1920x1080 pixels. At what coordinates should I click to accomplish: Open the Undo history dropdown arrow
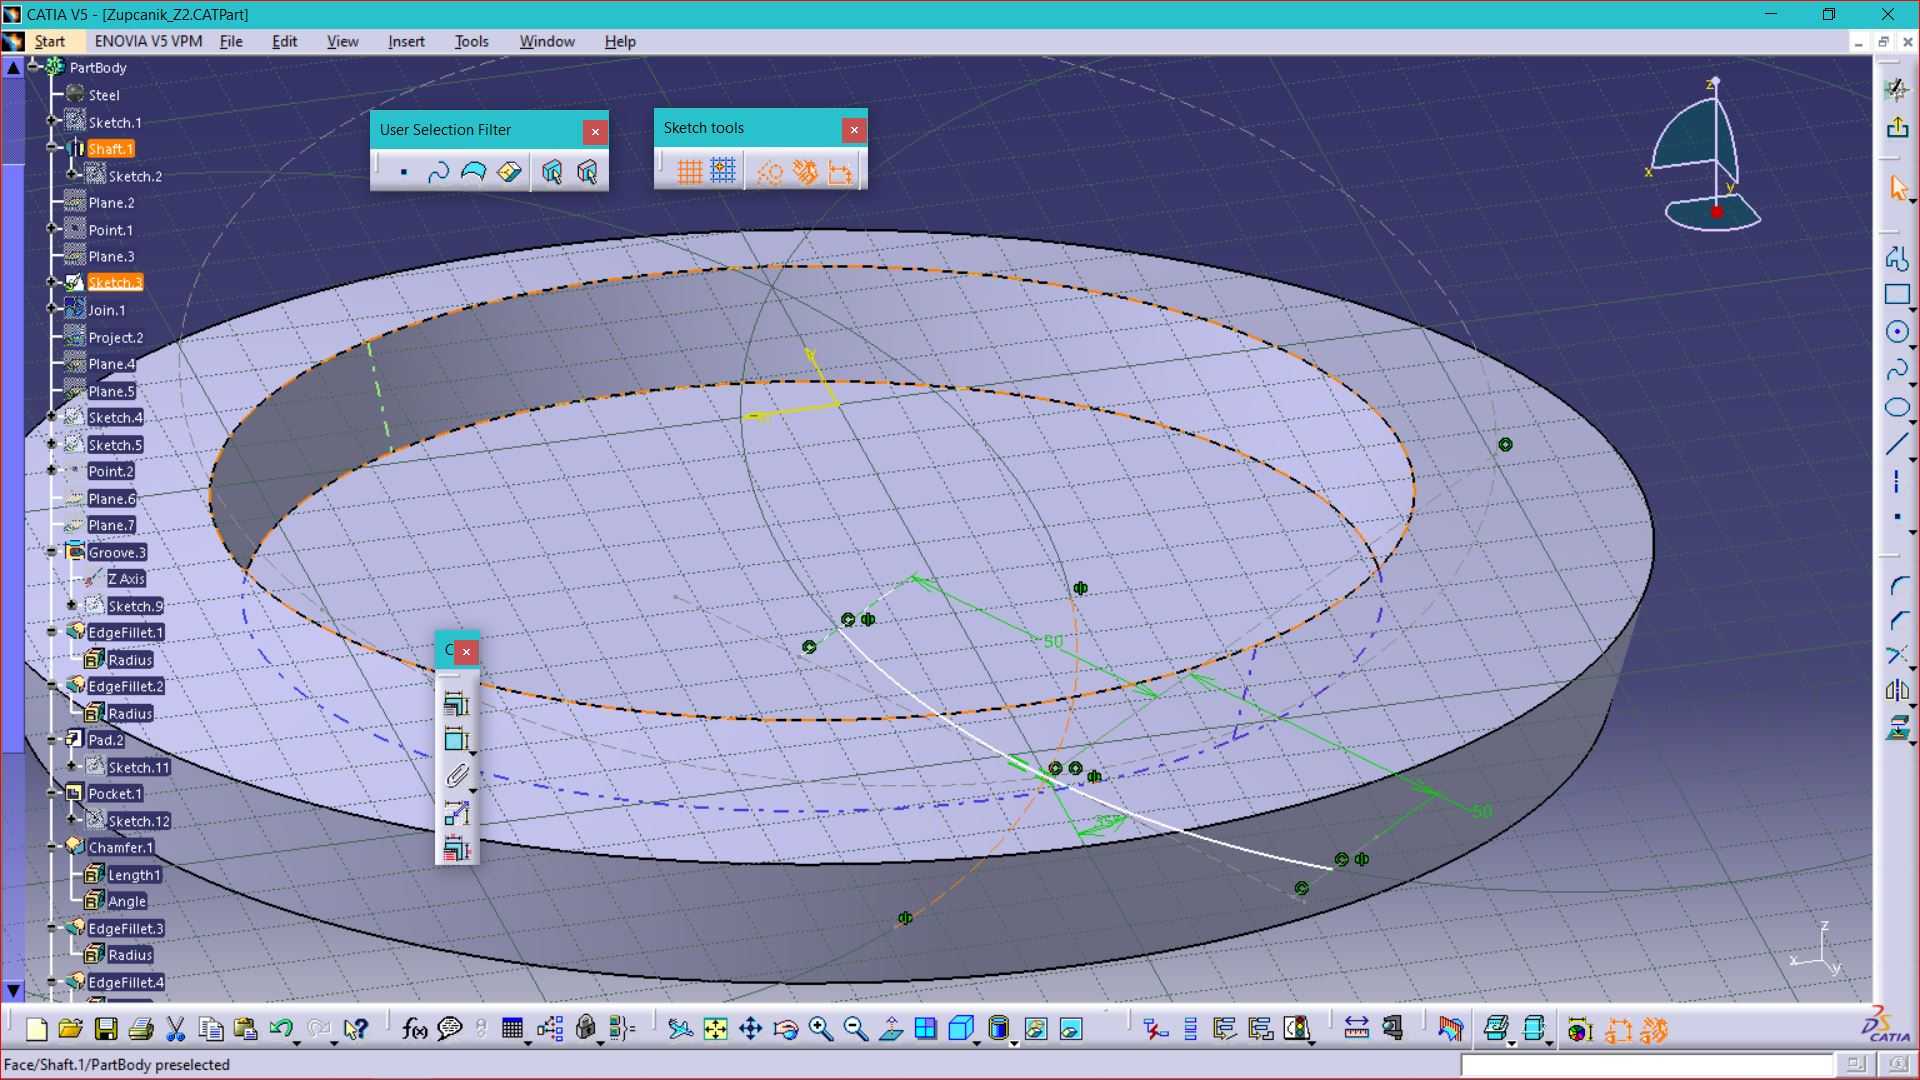[x=297, y=1043]
